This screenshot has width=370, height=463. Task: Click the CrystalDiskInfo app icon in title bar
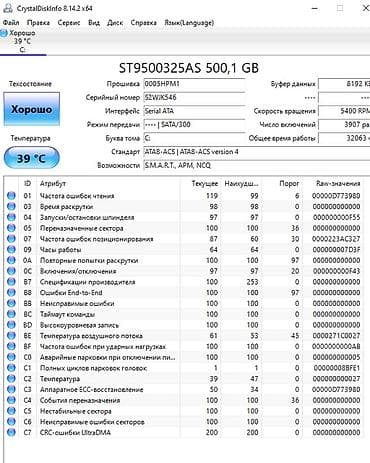point(7,8)
